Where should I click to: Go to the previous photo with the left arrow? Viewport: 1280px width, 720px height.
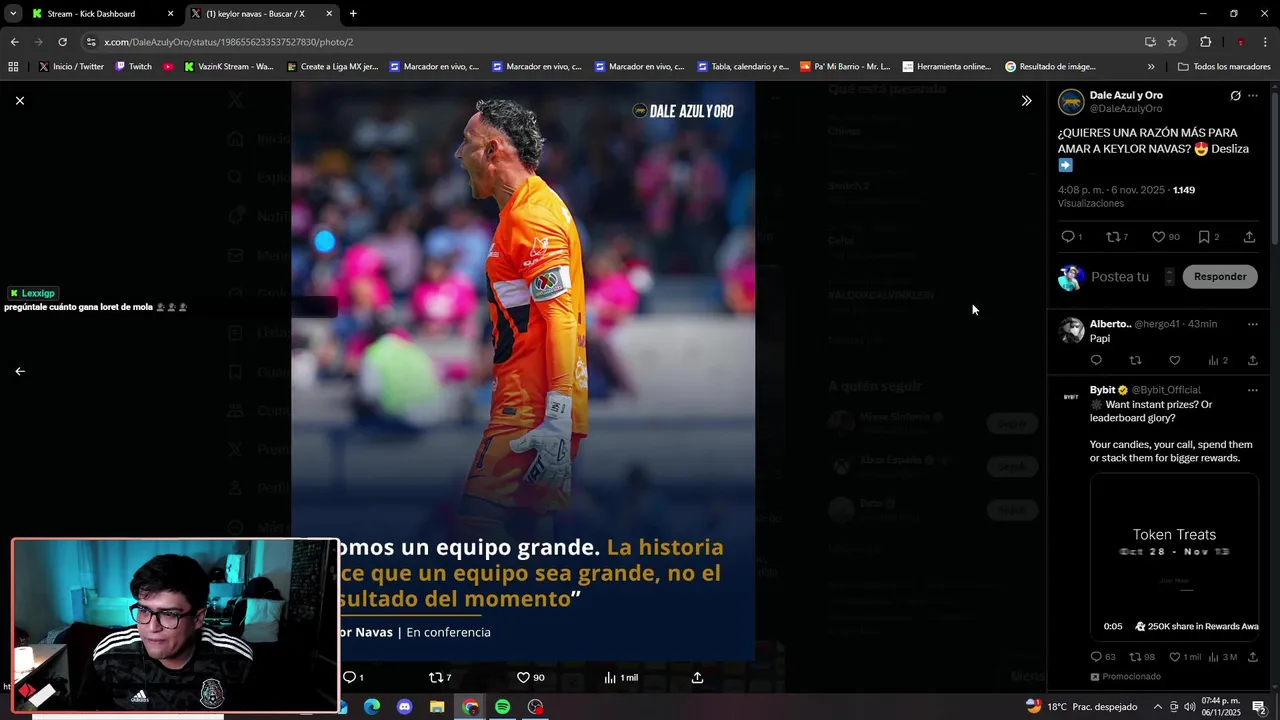pyautogui.click(x=19, y=371)
